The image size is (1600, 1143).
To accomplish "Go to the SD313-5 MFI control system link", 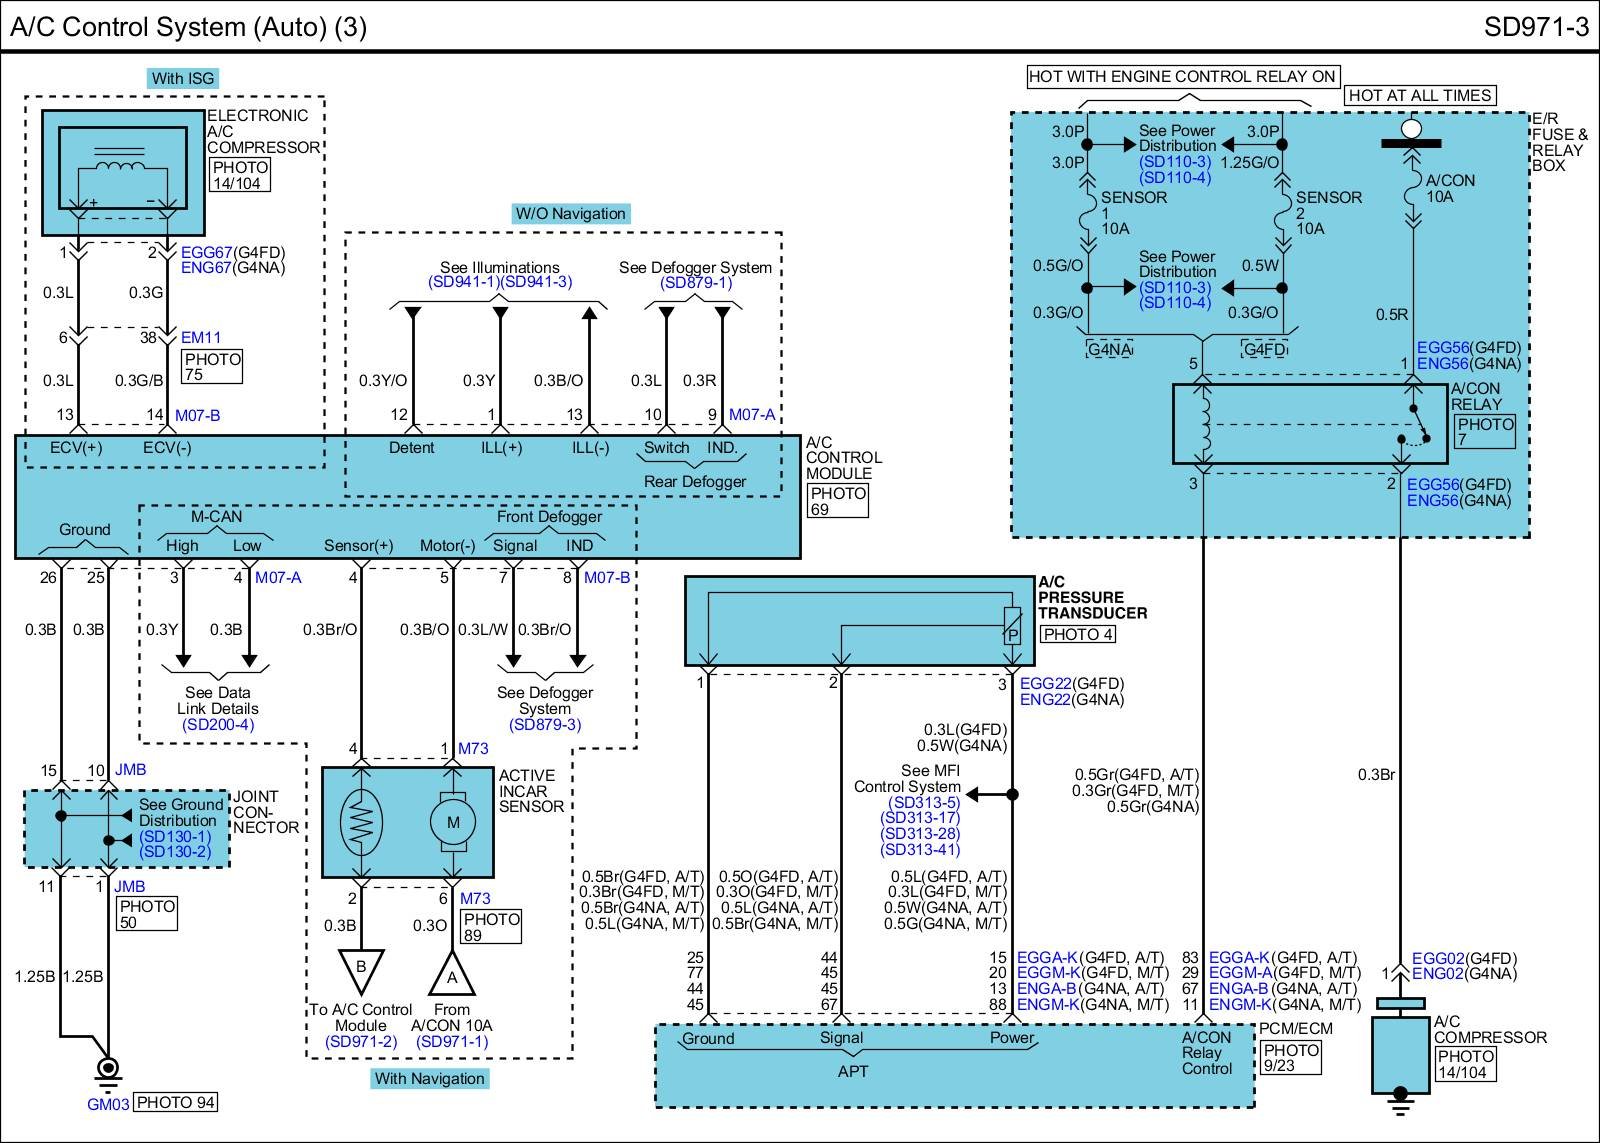I will [923, 802].
